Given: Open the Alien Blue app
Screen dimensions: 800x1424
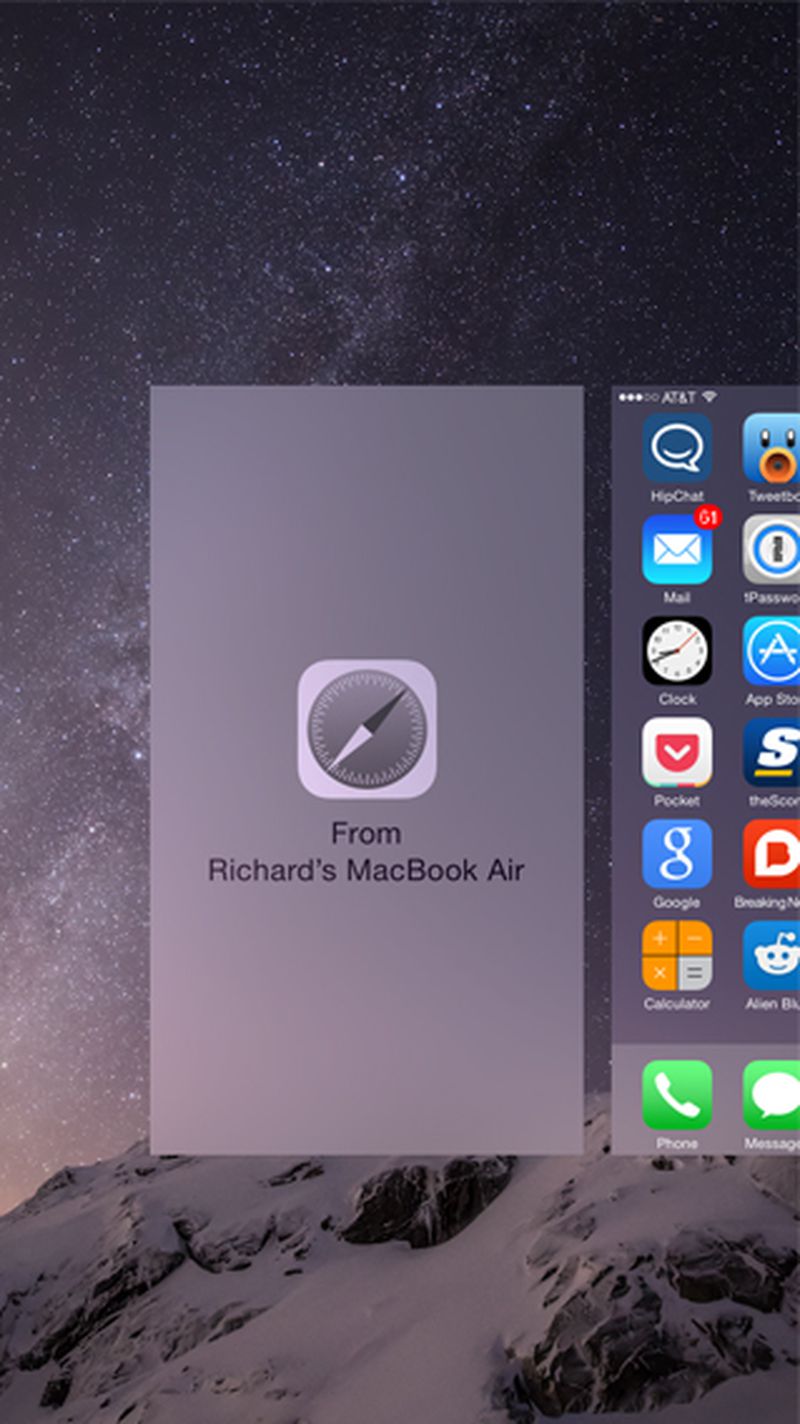Looking at the screenshot, I should [x=772, y=956].
